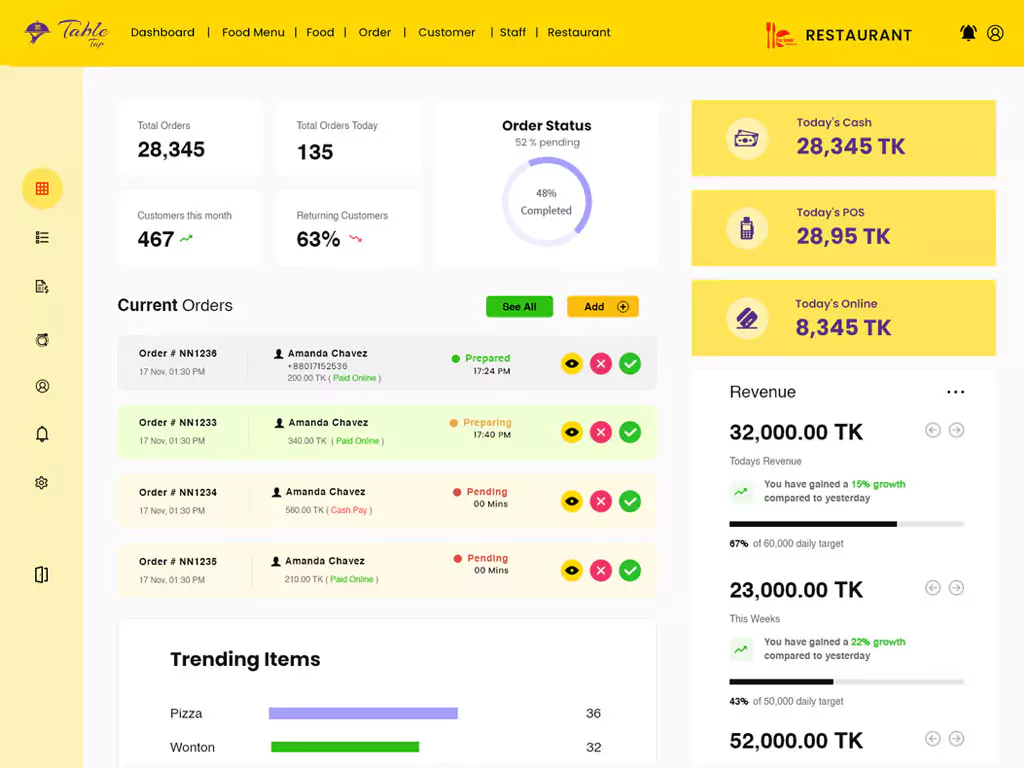Open the Revenue three-dots options menu
Viewport: 1024px width, 768px height.
click(x=955, y=393)
